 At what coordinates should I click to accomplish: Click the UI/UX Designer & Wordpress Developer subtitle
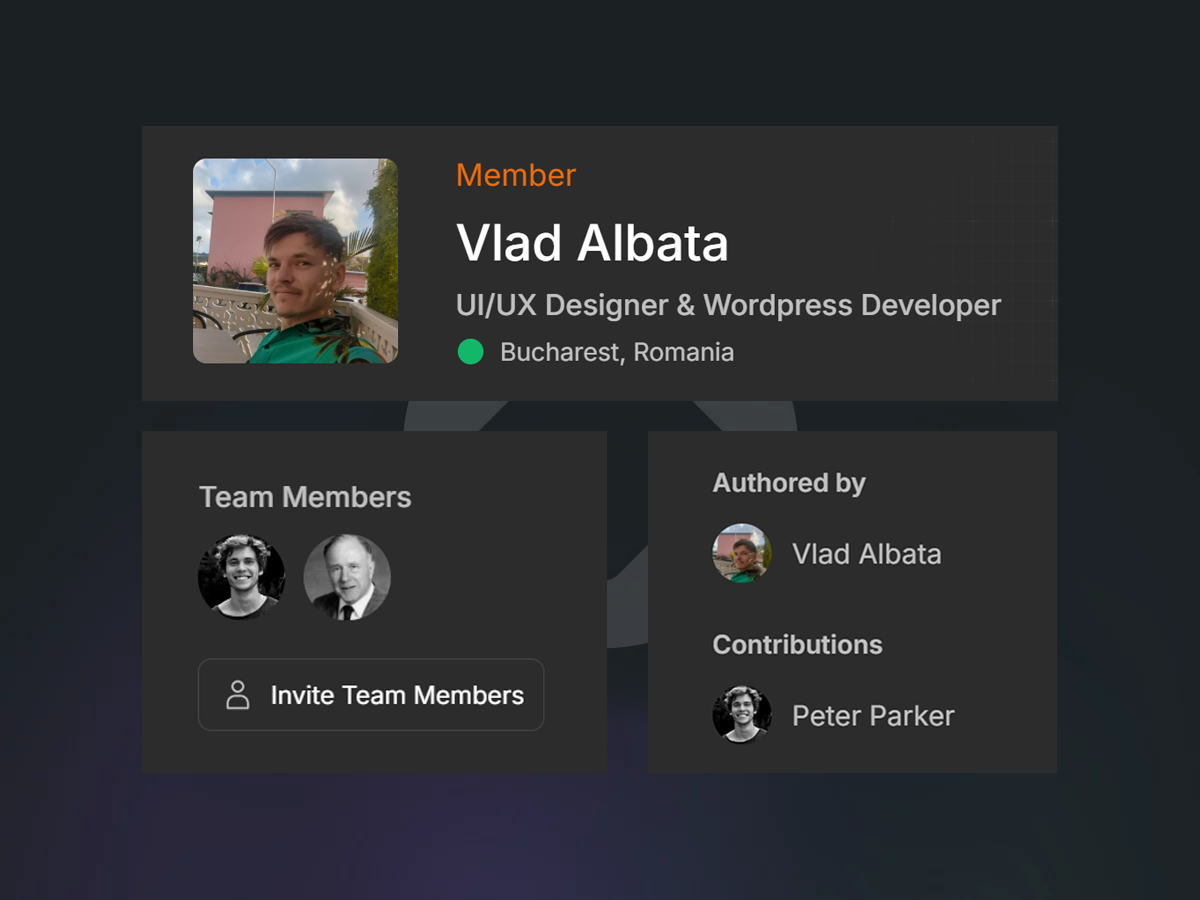(x=728, y=305)
